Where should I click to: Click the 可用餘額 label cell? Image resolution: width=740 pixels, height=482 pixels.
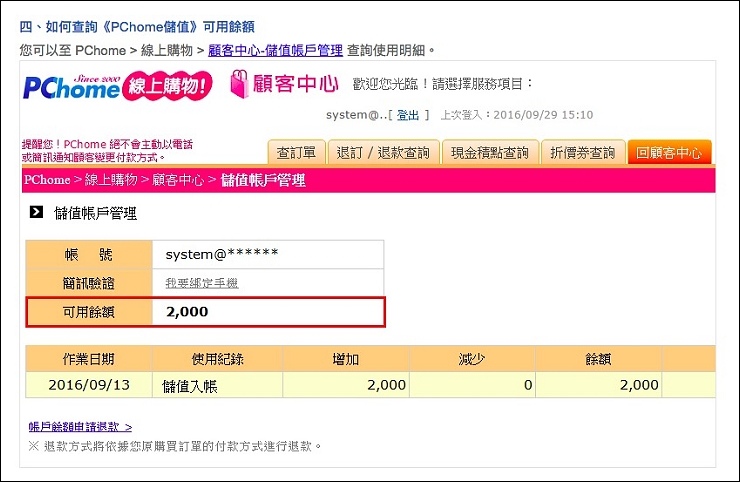tap(89, 312)
